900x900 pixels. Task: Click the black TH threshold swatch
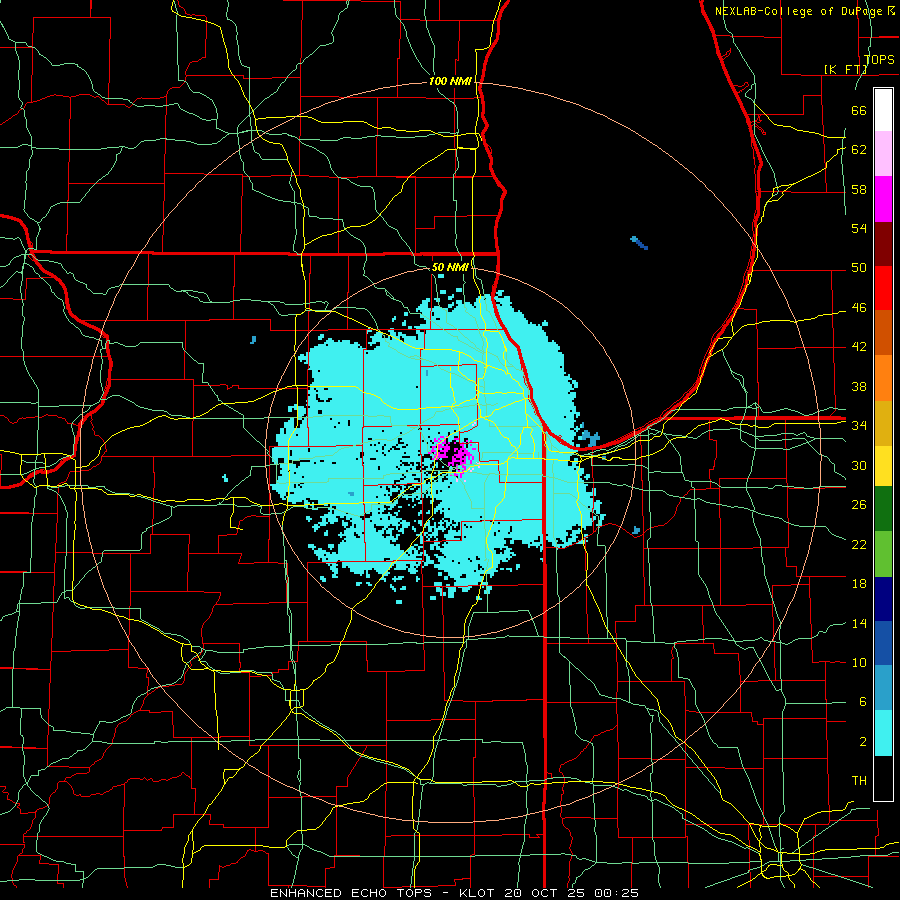click(x=883, y=778)
